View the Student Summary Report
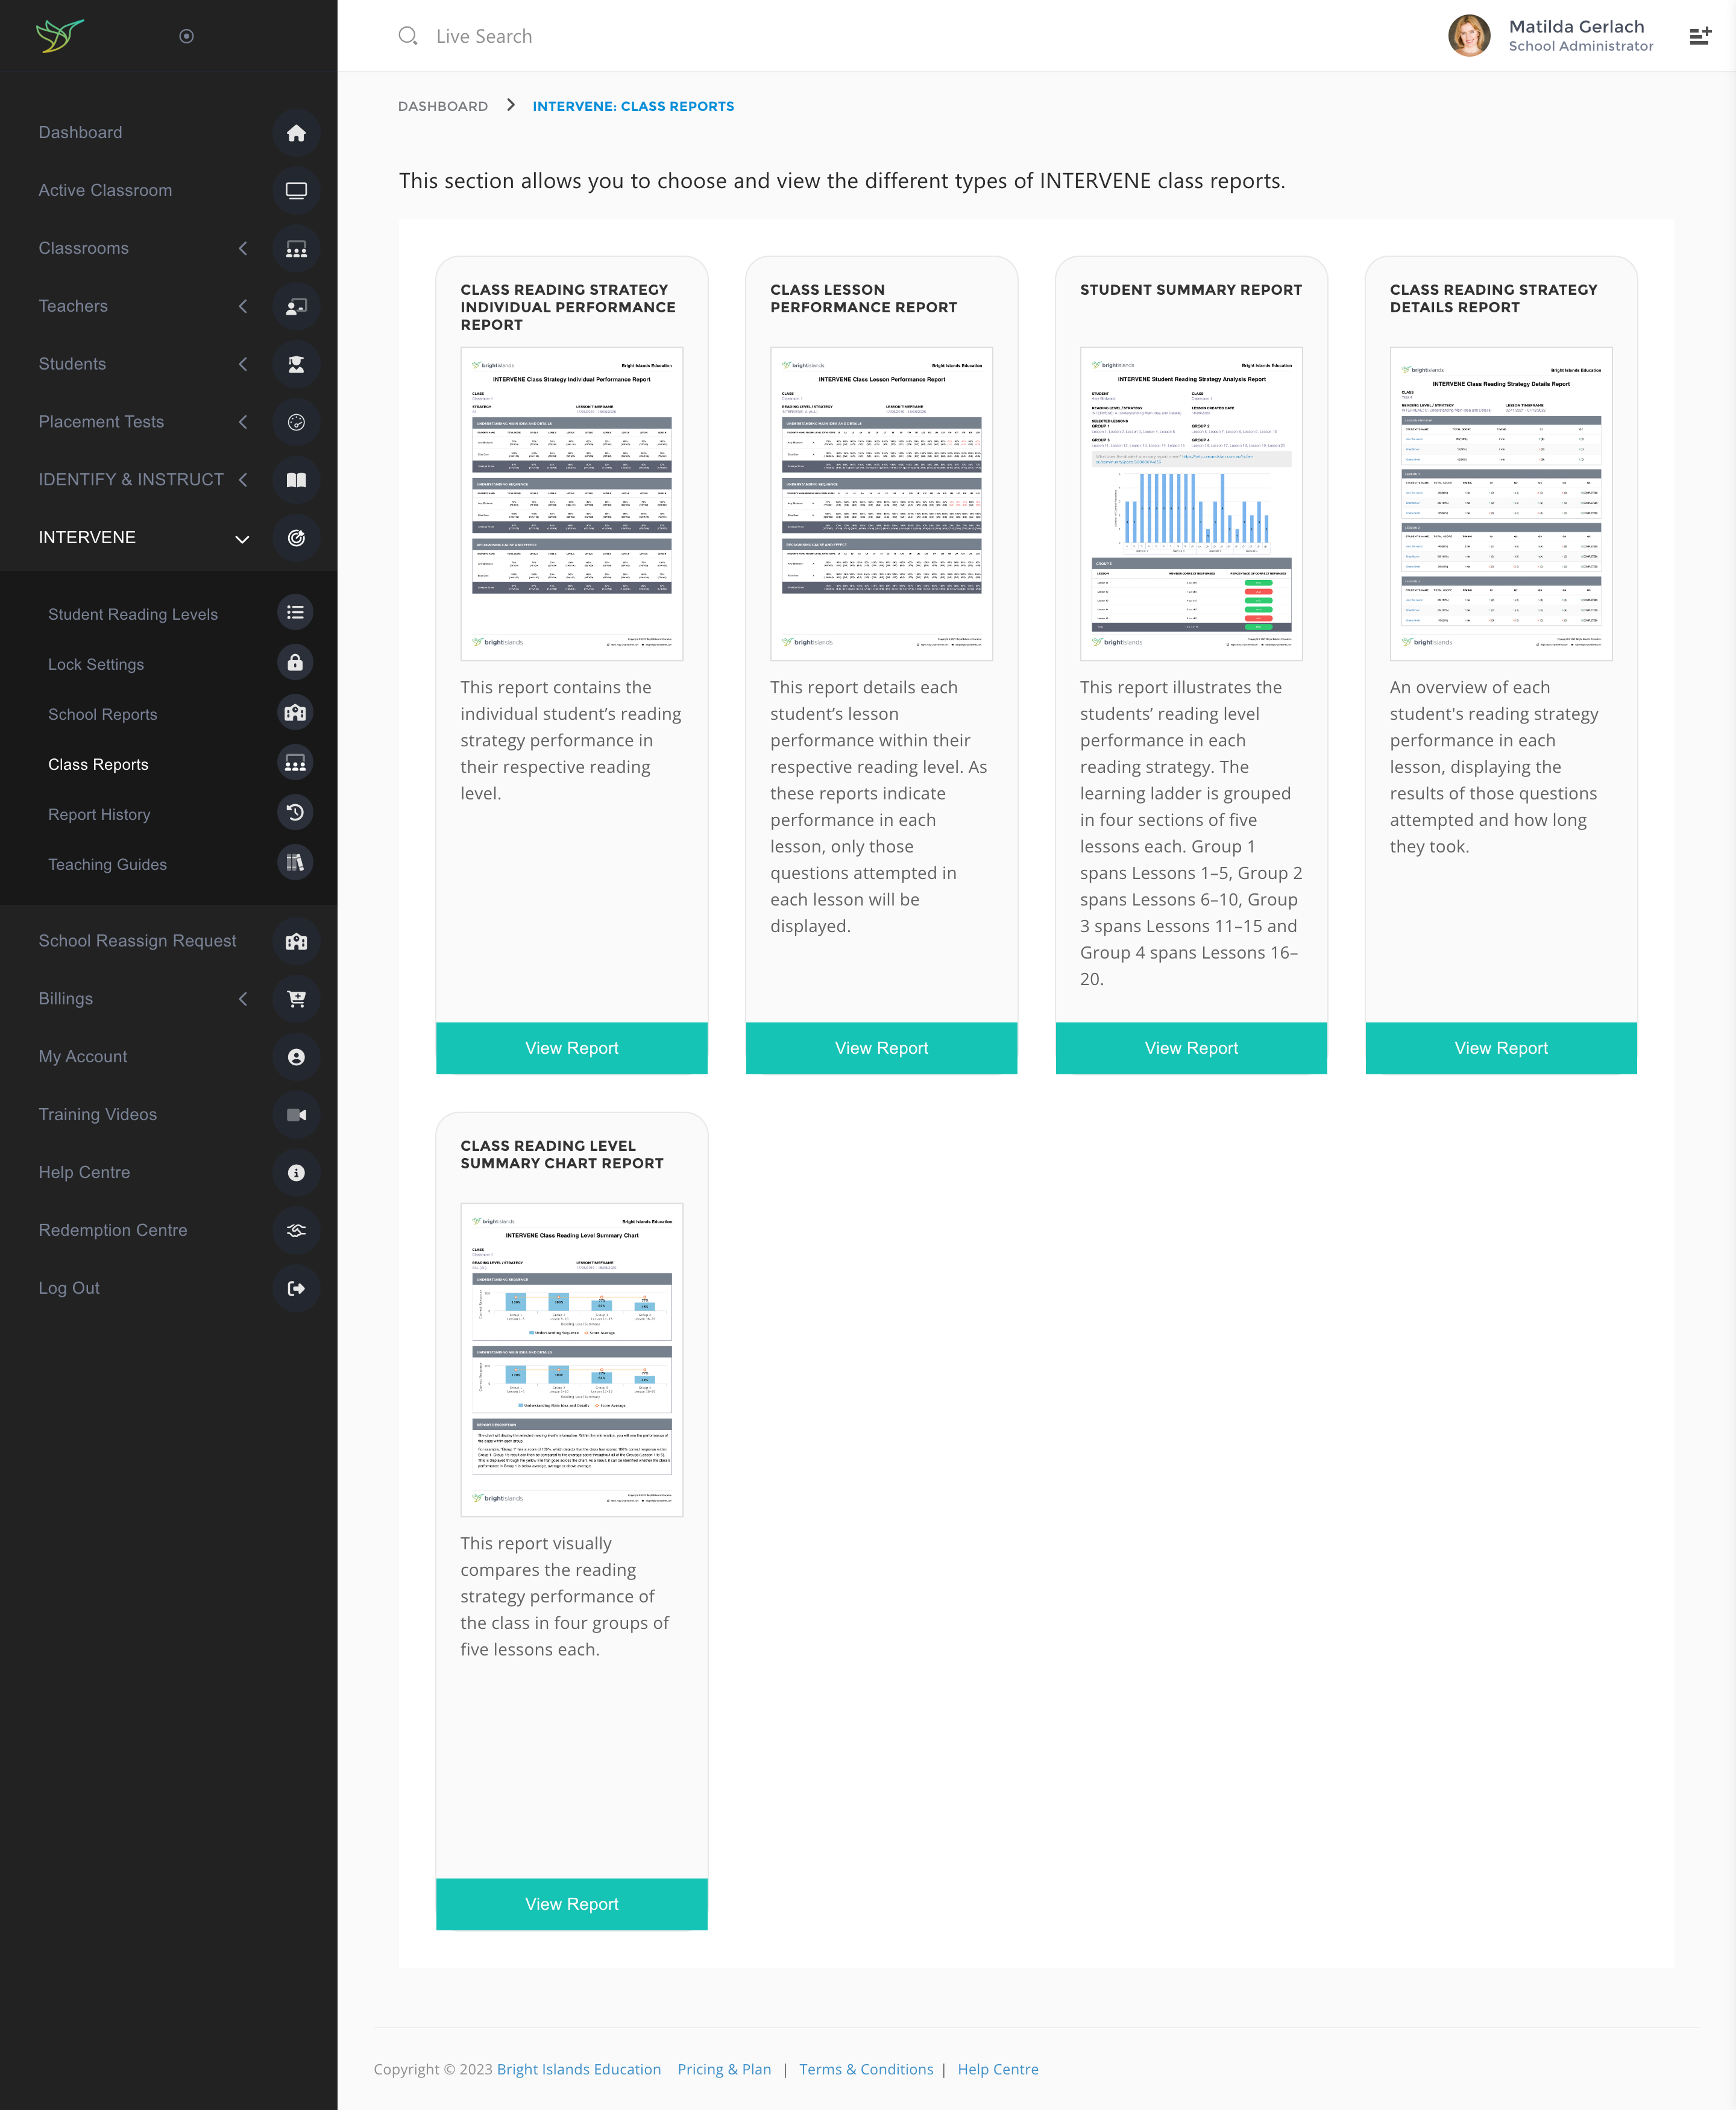This screenshot has width=1736, height=2110. pos(1190,1048)
